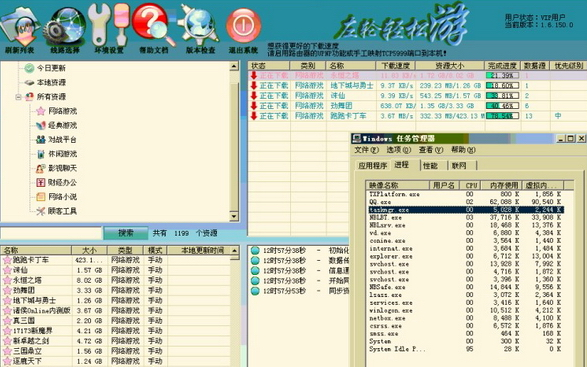Click the 经典游戏 category icon
587x367 pixels.
[x=41, y=125]
